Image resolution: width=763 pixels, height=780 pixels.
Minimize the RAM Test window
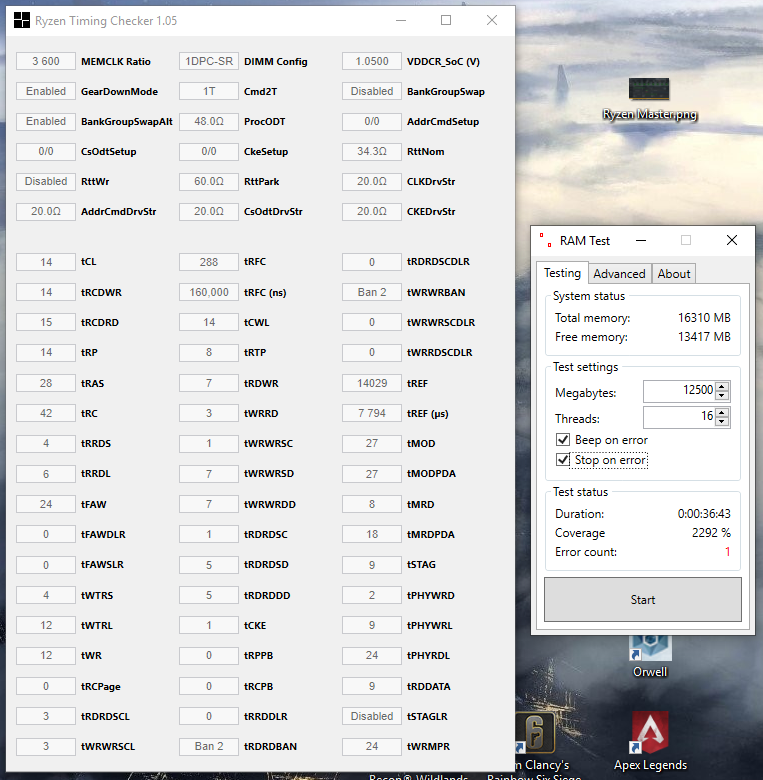(641, 241)
